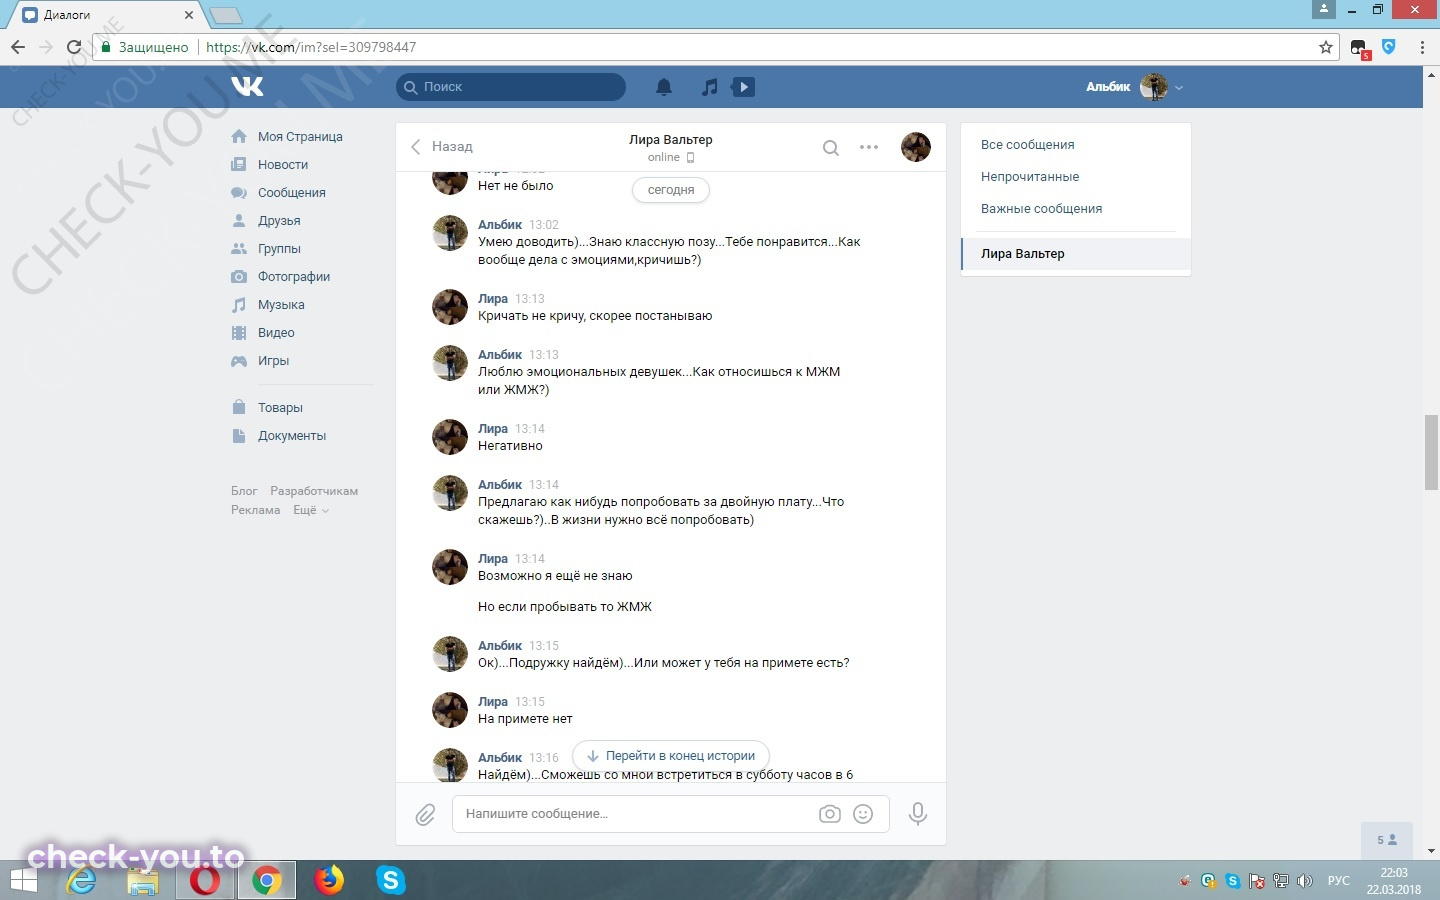Launch Internet Explorer from the taskbar

click(x=81, y=880)
